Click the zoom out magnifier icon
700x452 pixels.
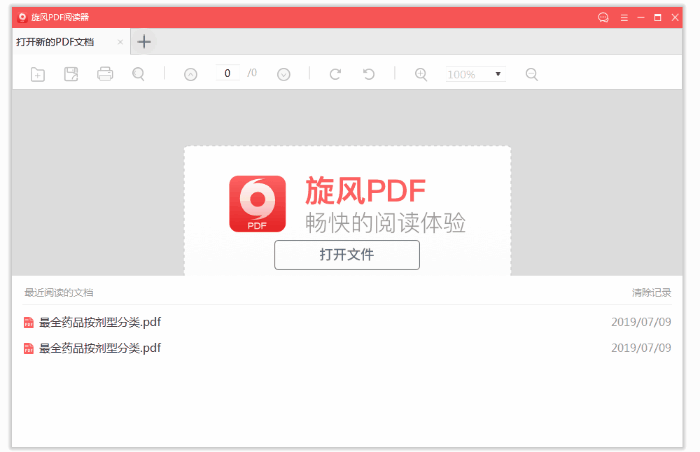click(531, 74)
